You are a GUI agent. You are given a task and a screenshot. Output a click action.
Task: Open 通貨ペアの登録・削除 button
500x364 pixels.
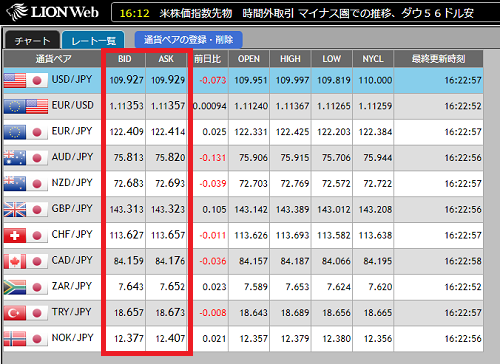[188, 40]
